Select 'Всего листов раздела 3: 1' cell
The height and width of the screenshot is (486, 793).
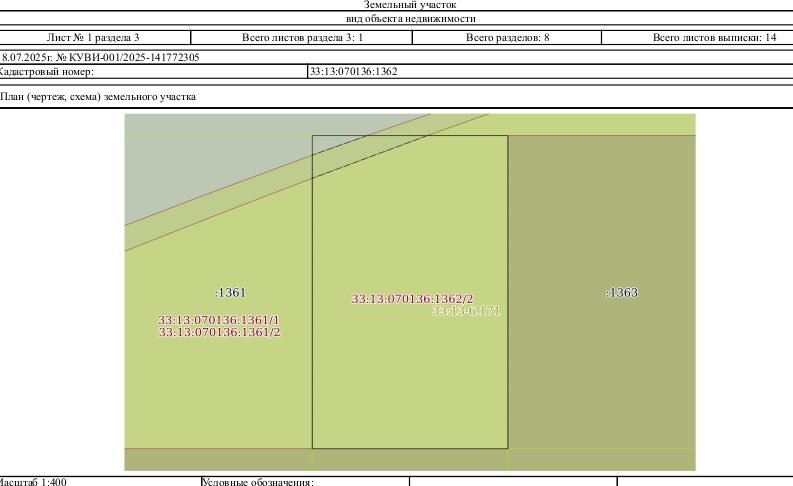click(x=302, y=37)
